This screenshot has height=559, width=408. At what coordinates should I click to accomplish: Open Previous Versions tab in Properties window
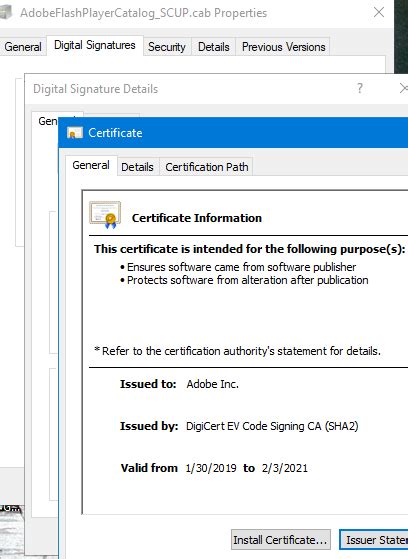284,47
